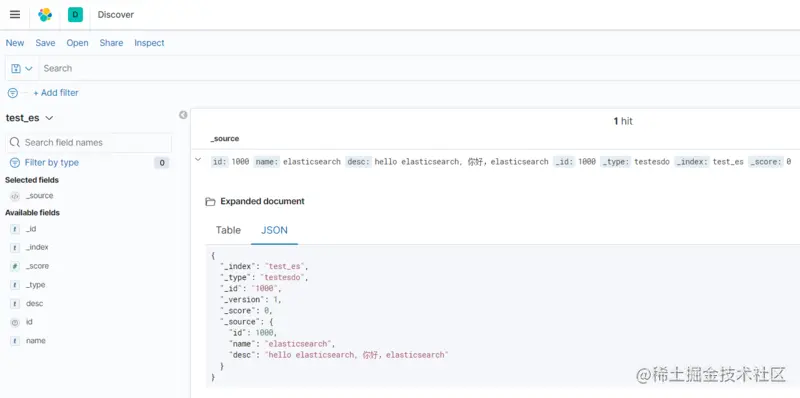
Task: Click the Add filter link
Action: pos(56,93)
